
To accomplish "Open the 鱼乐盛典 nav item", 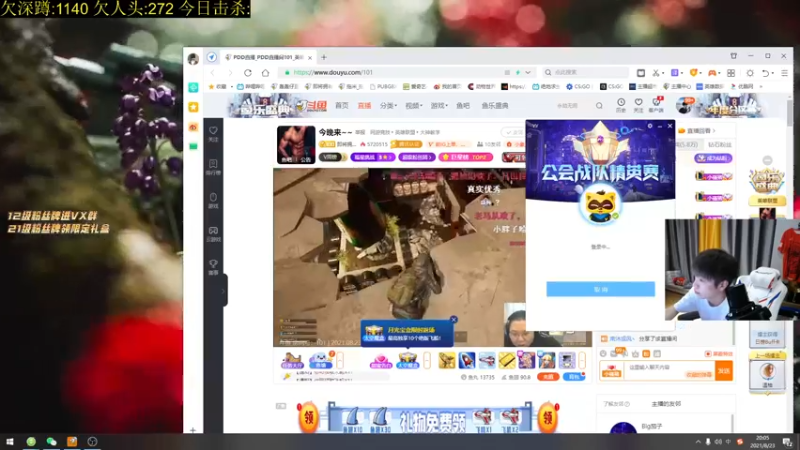I will point(495,106).
